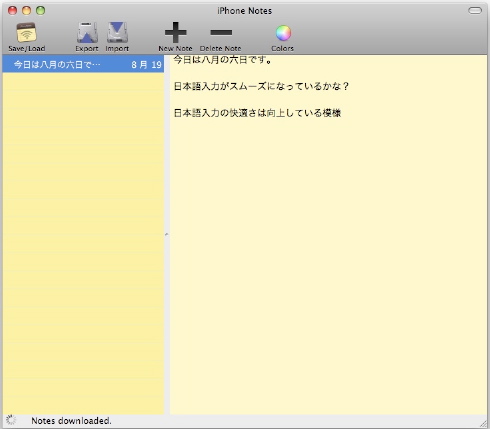This screenshot has height=429, width=490.
Task: Open the Colors wheel picker
Action: pos(283,33)
